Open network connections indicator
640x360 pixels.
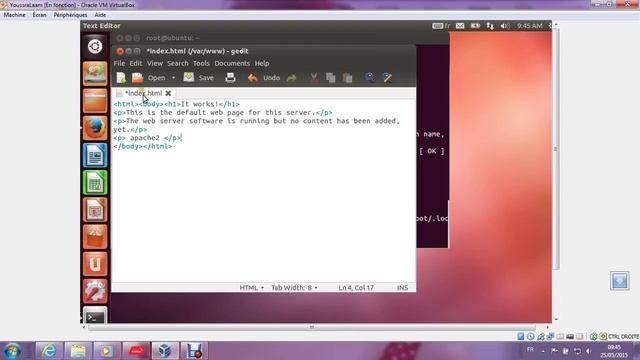coord(490,26)
